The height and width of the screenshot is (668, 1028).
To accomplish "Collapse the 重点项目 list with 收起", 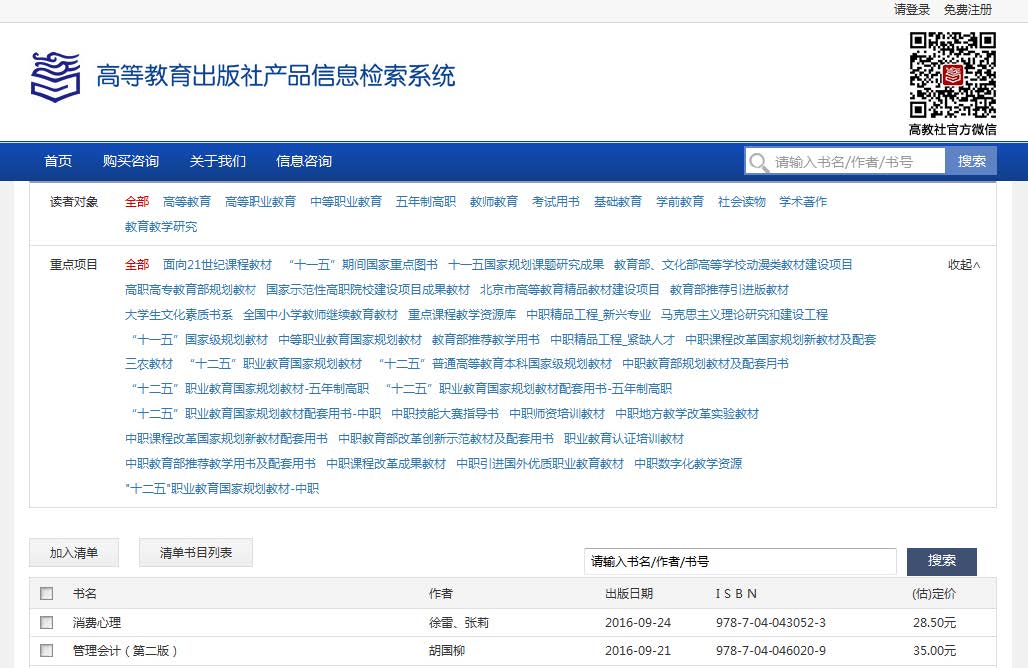I will (x=964, y=265).
